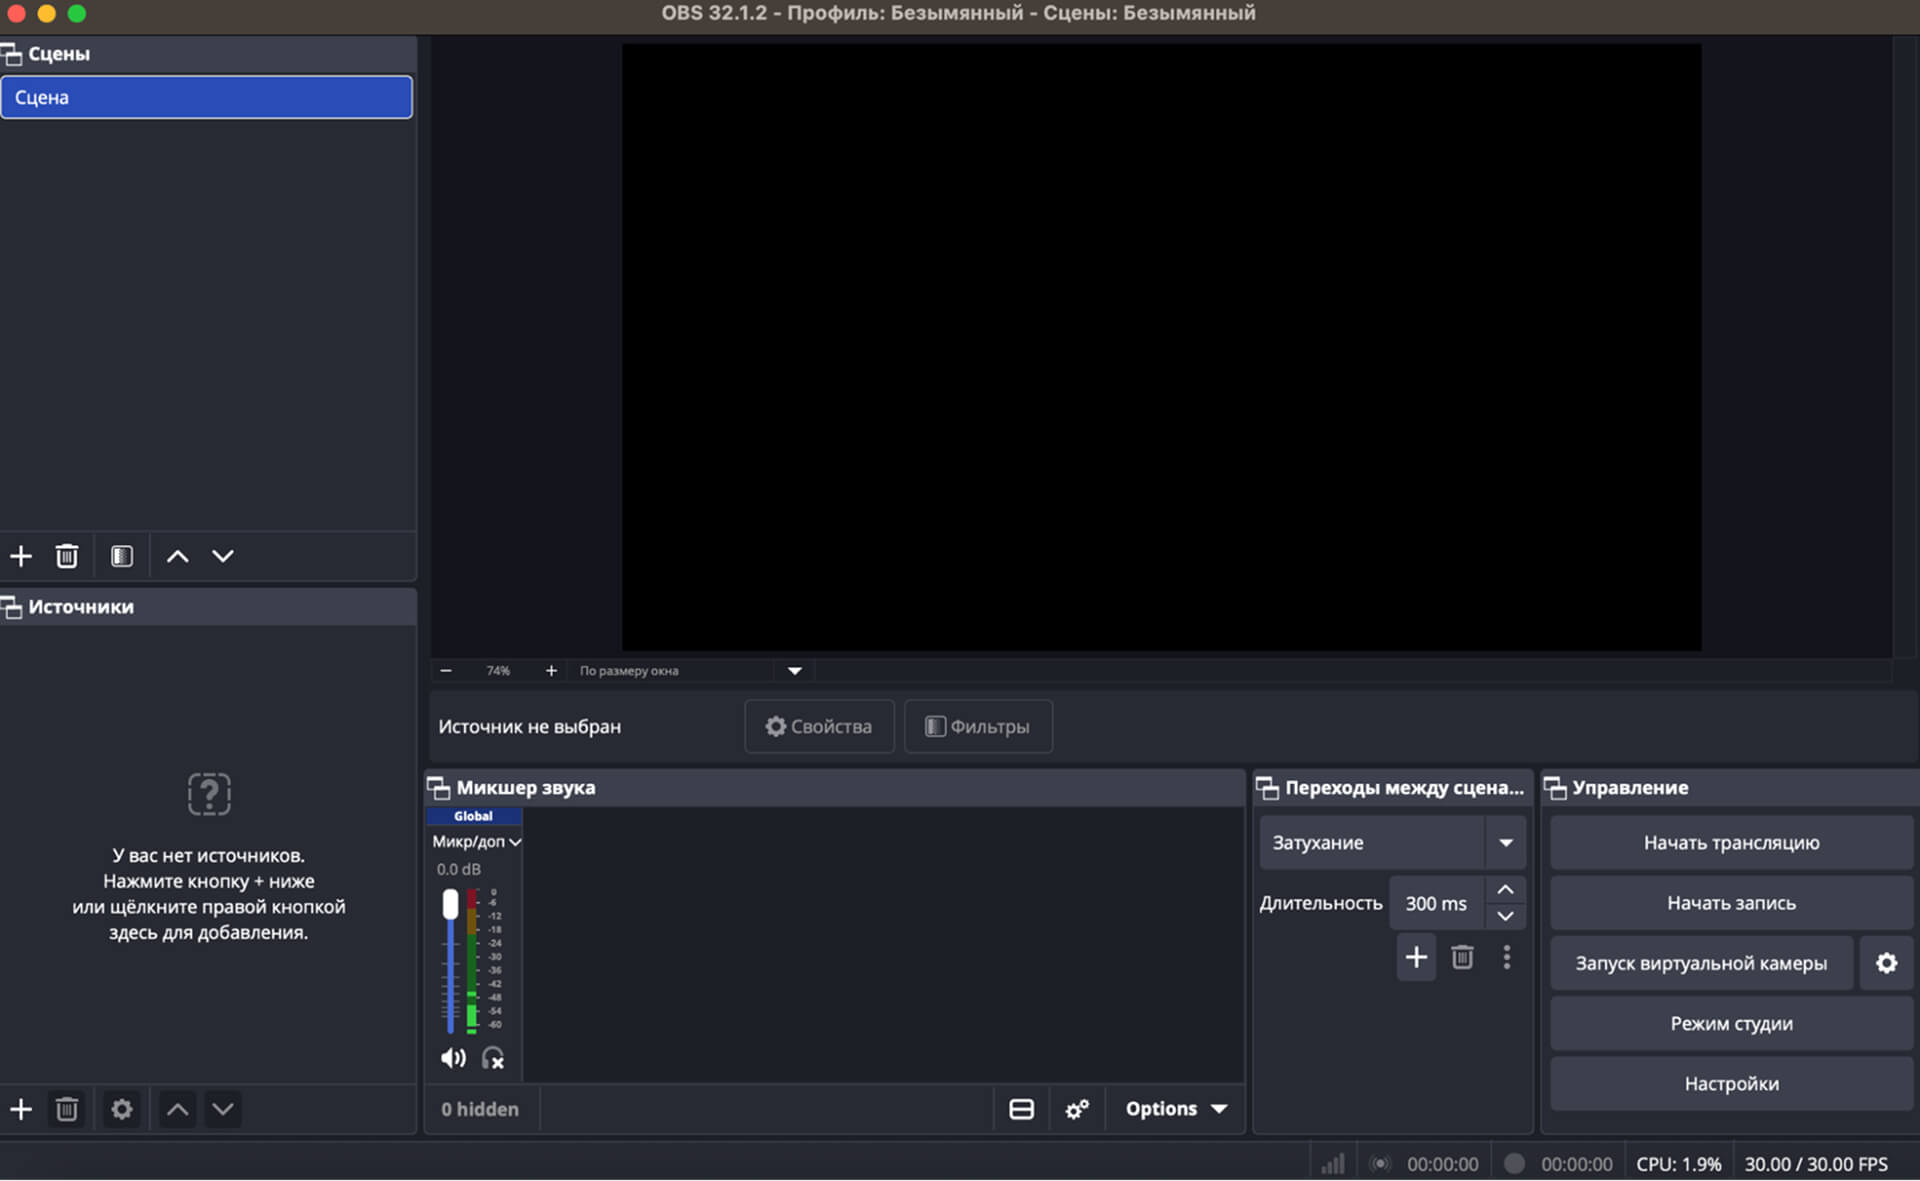Toggle the audio mixer layout icon
1920x1181 pixels.
pyautogui.click(x=1021, y=1109)
